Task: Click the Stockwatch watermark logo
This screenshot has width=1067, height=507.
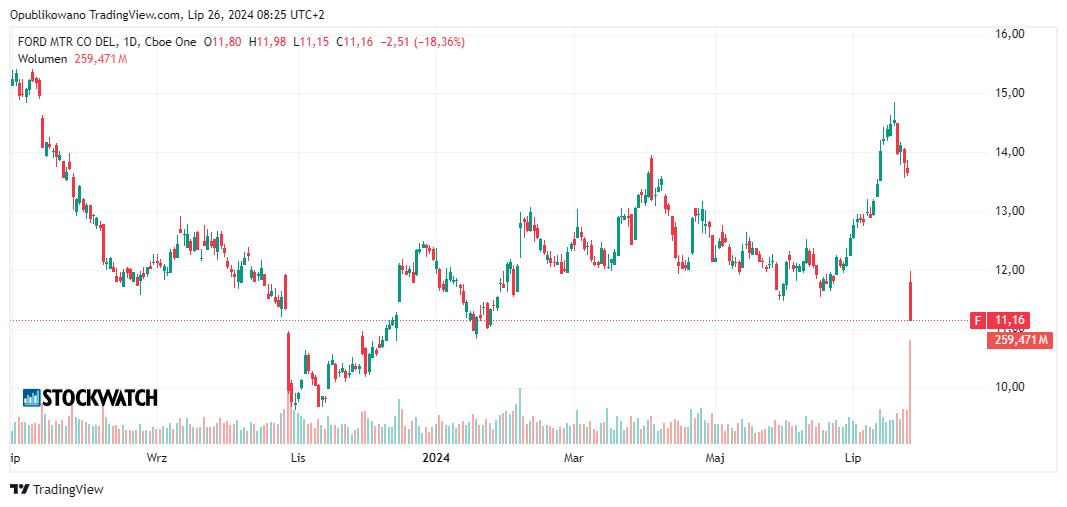Action: point(90,398)
